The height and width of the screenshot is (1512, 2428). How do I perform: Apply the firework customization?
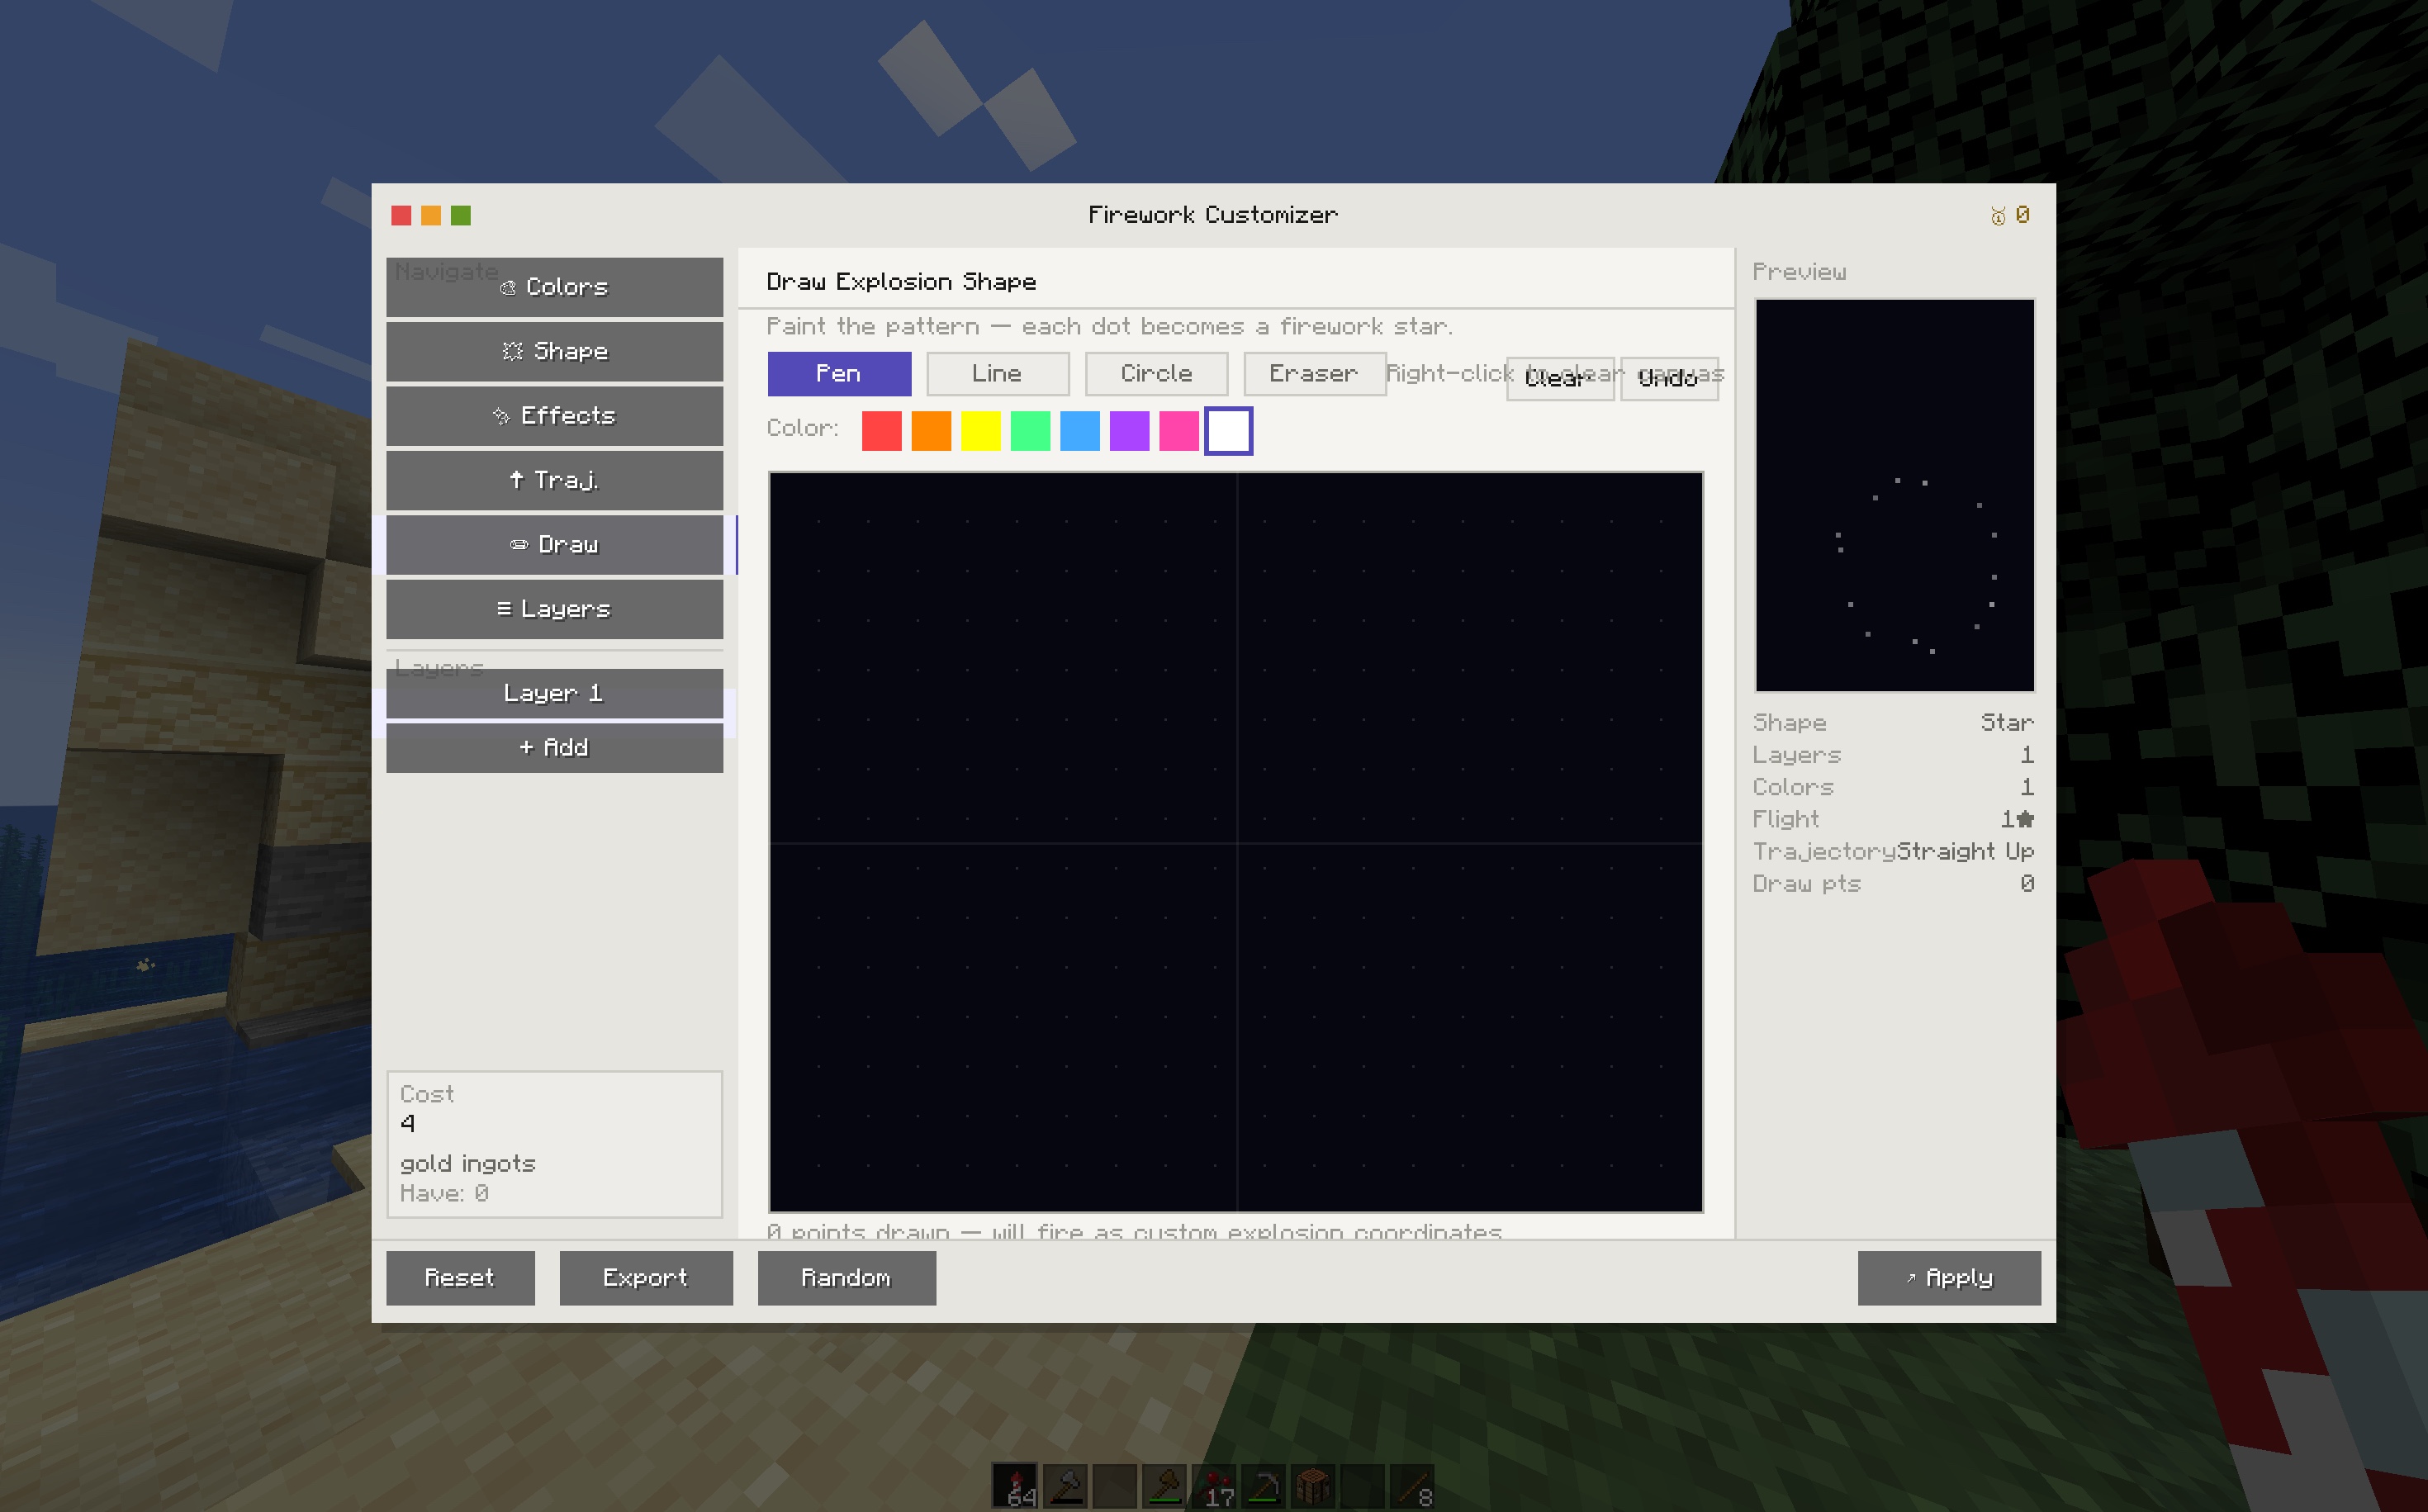tap(1949, 1278)
